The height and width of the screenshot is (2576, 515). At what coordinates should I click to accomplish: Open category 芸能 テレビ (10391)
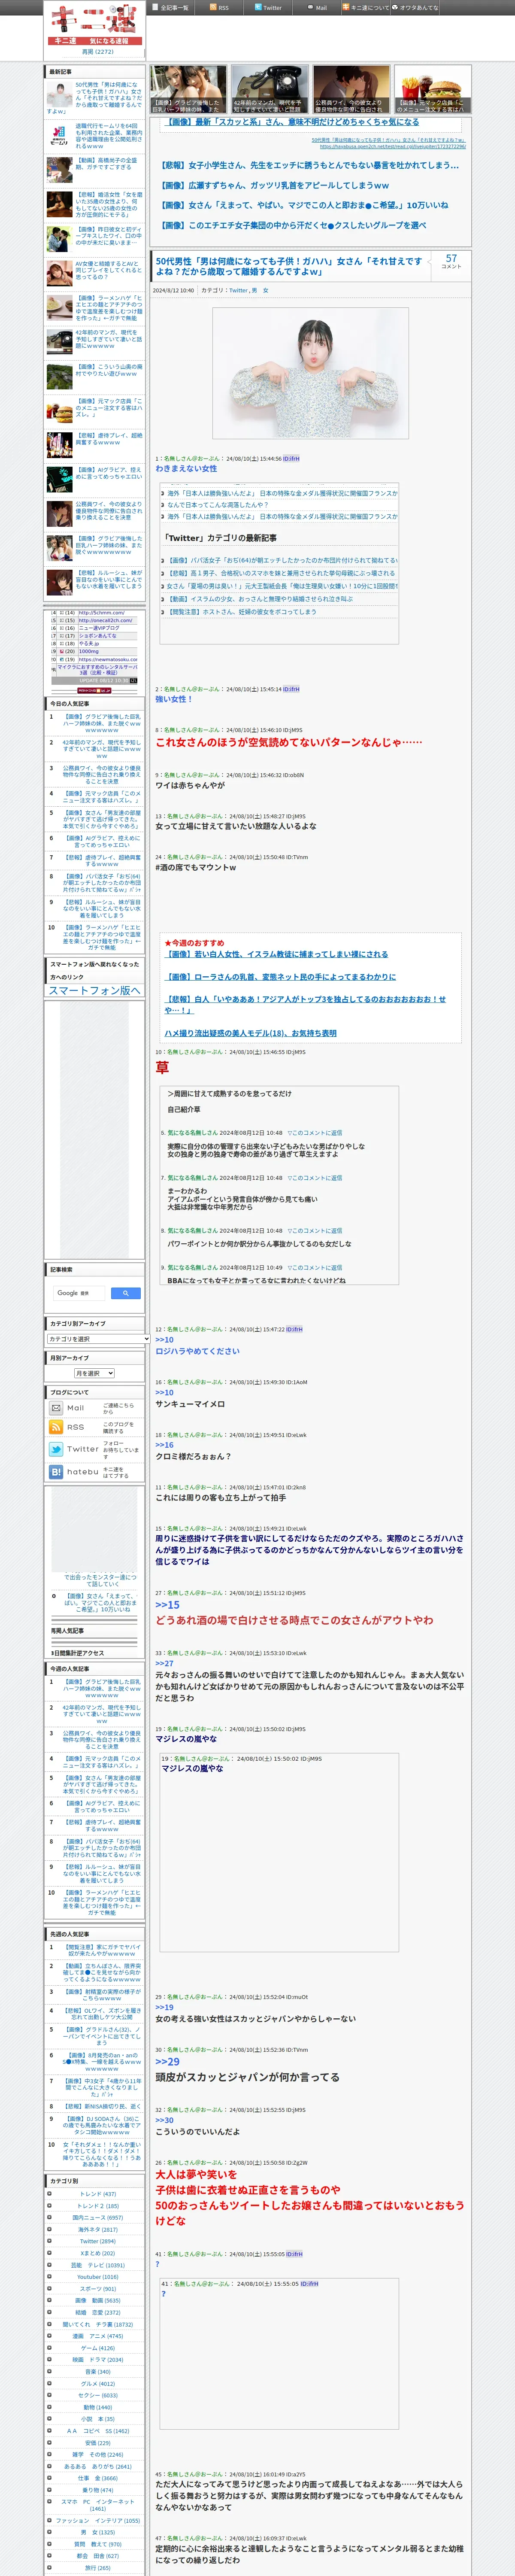[97, 2266]
